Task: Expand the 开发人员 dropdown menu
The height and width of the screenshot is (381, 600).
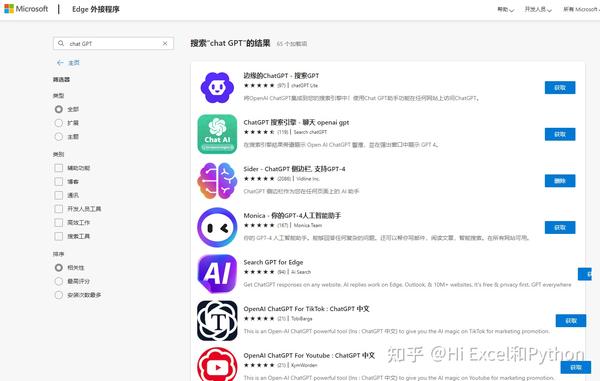Action: pos(538,9)
